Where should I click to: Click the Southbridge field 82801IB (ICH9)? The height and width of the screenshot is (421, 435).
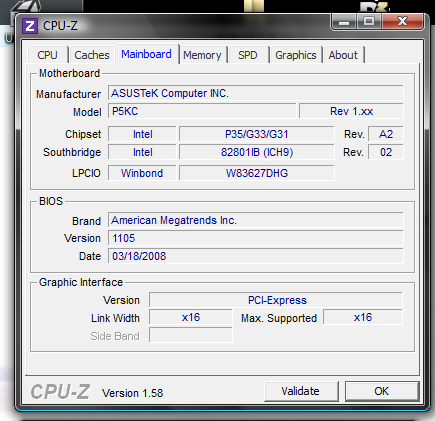[x=257, y=152]
